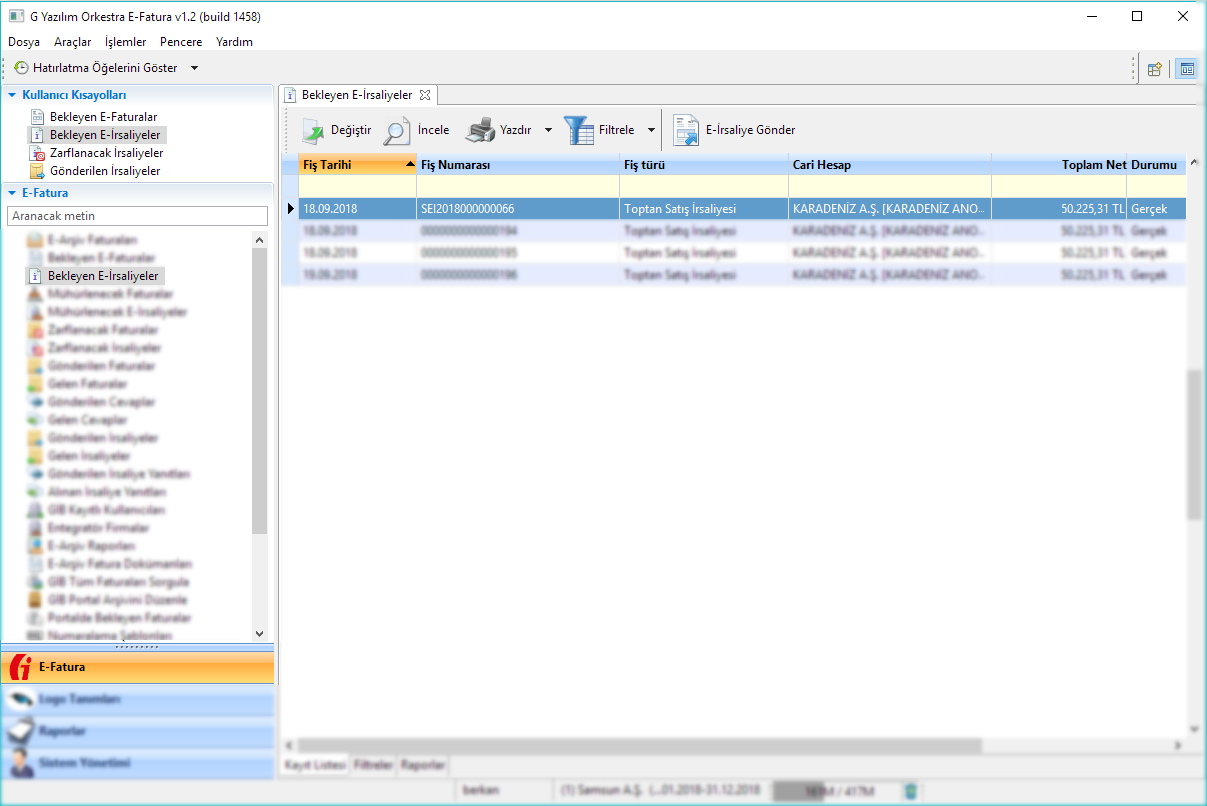Open the Yazdır dropdown arrow
Image resolution: width=1207 pixels, height=806 pixels.
click(x=548, y=131)
